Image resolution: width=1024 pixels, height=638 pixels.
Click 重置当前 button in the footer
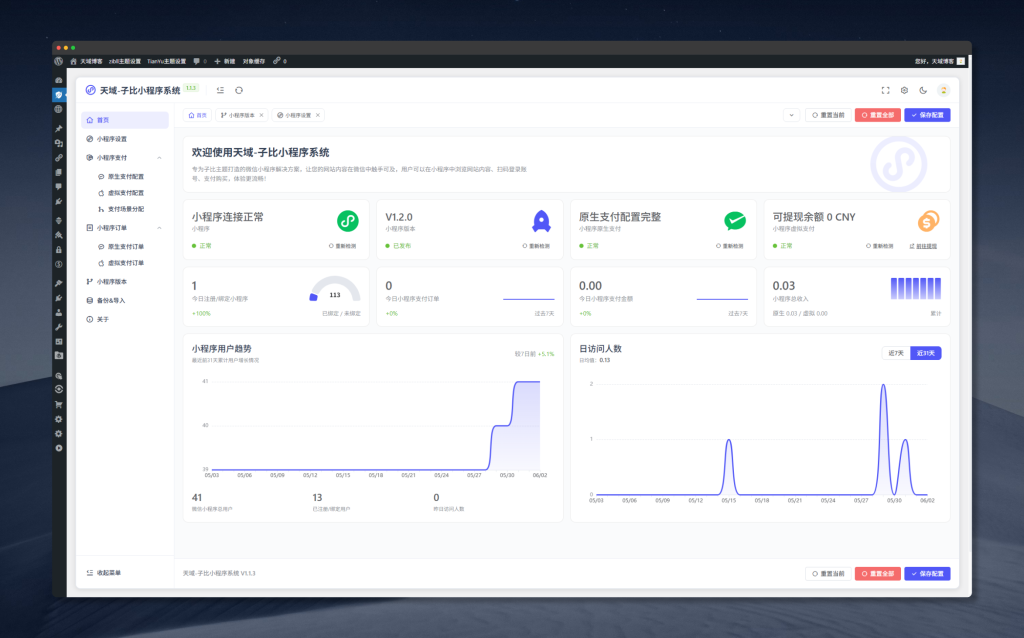pos(828,573)
